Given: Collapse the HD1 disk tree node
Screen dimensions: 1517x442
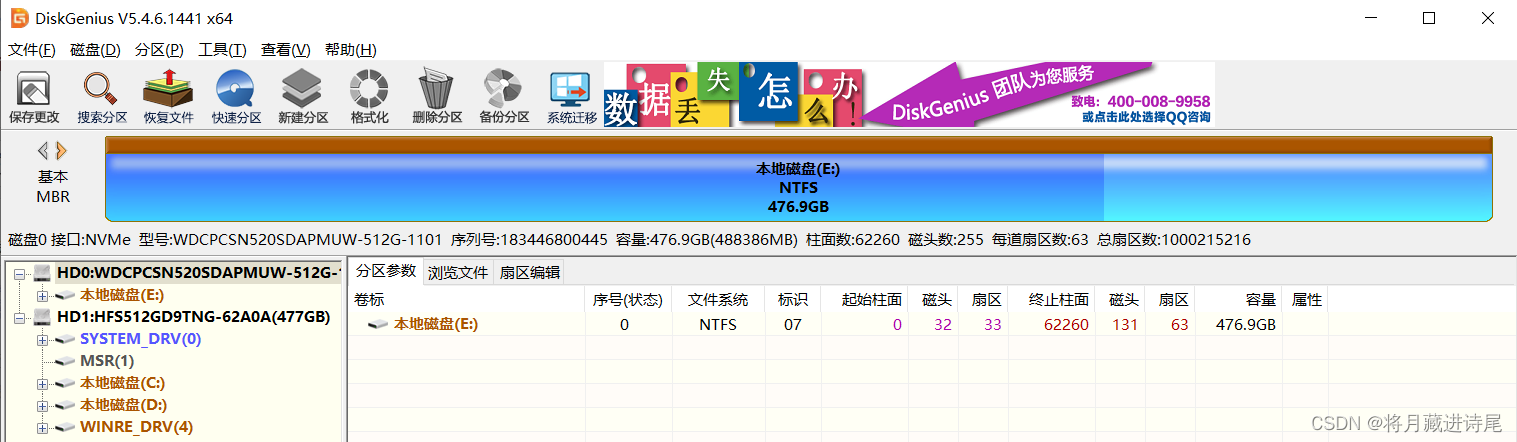Looking at the screenshot, I should [19, 317].
